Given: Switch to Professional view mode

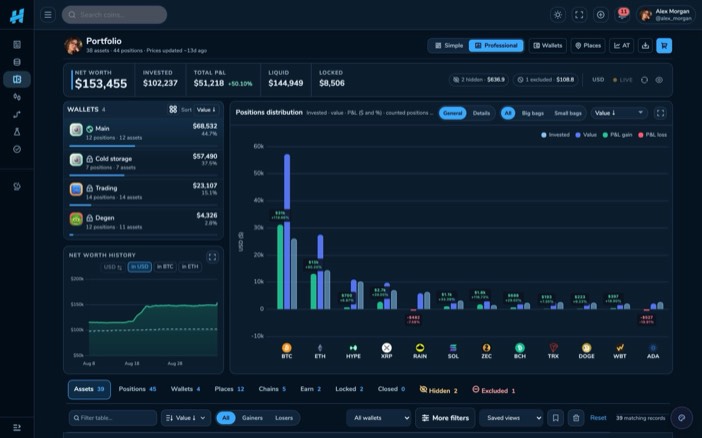Looking at the screenshot, I should (x=496, y=46).
